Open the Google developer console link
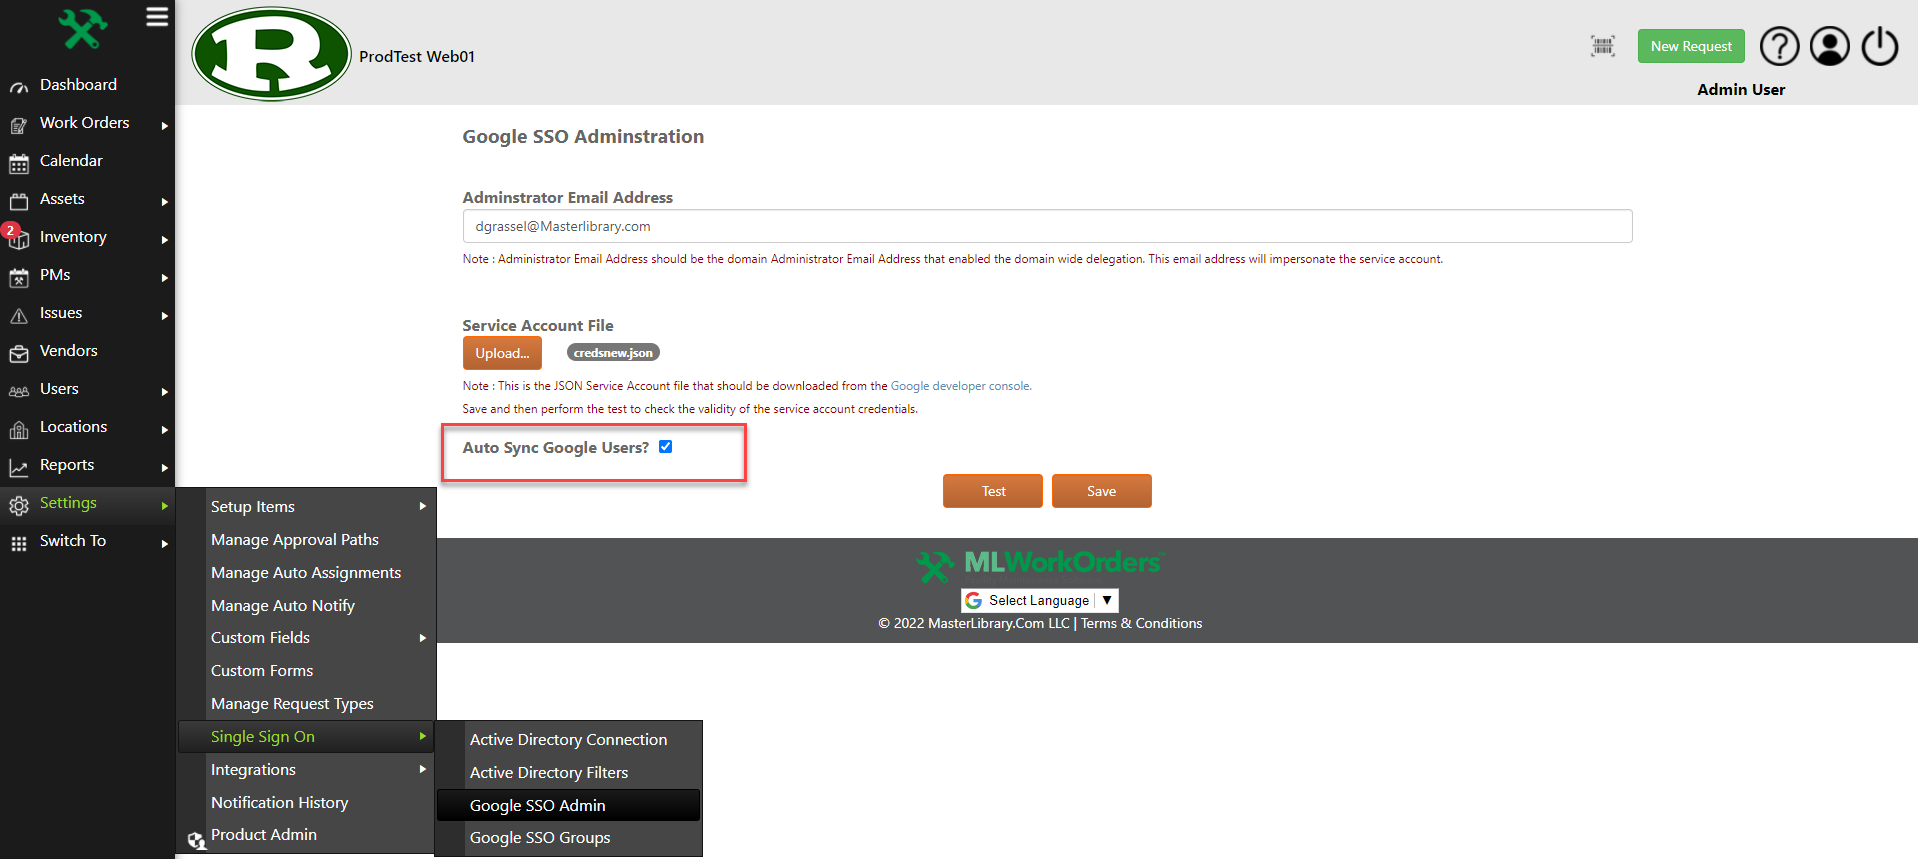Screen dimensions: 1918x859 click(960, 386)
